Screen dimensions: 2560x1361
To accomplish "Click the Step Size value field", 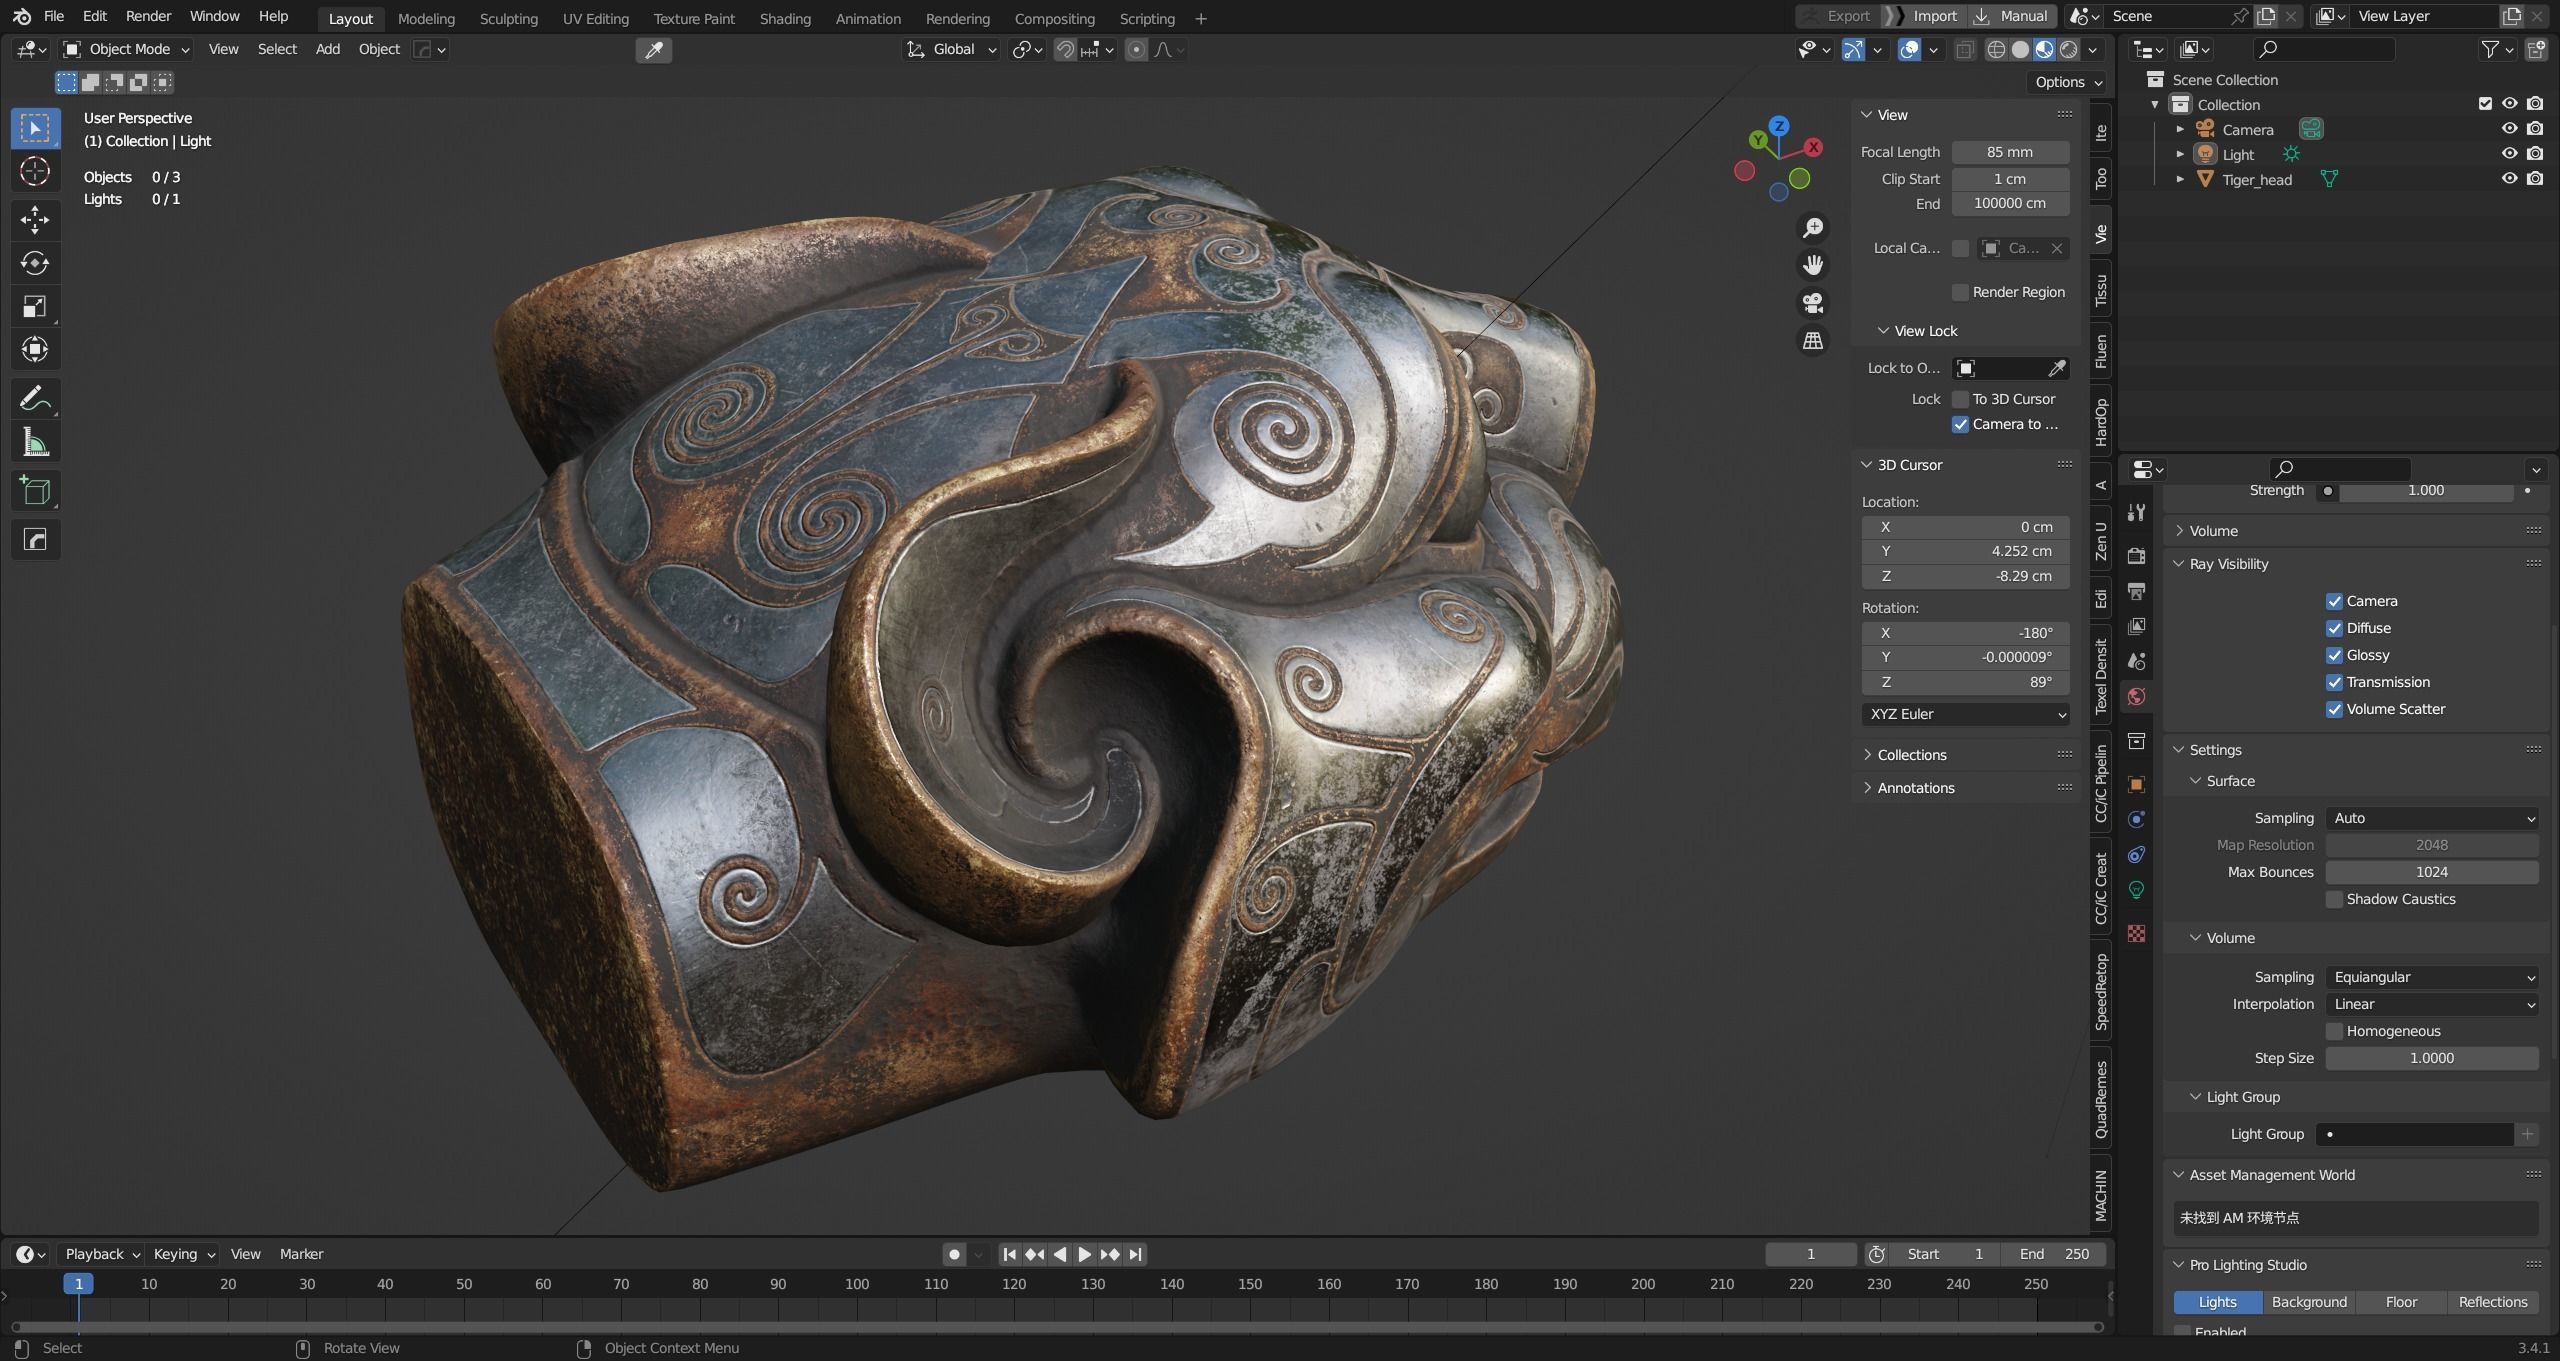I will [x=2431, y=1058].
